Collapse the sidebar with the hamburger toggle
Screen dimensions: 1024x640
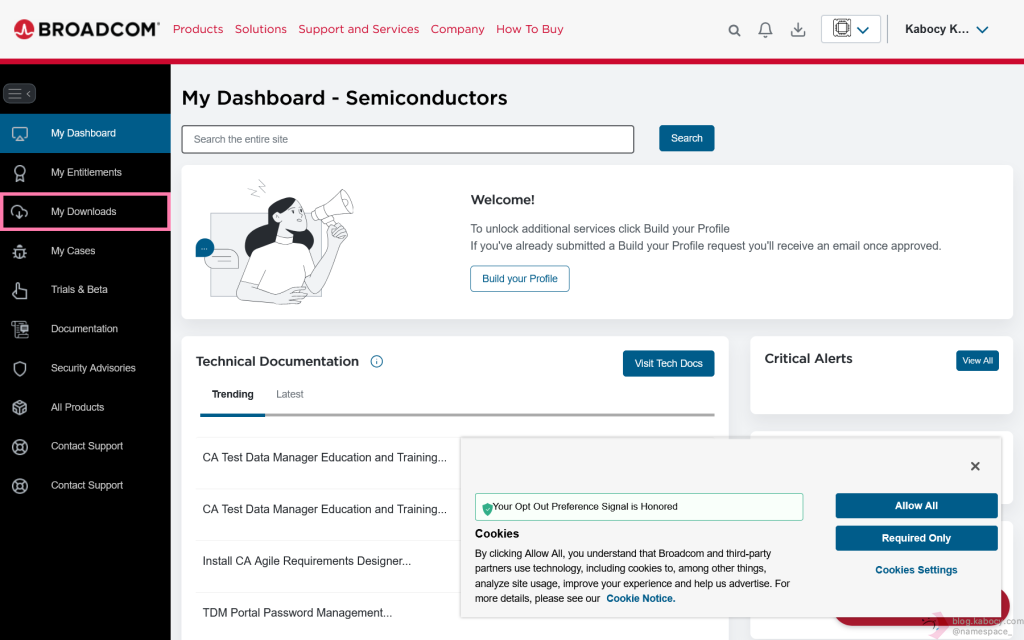[x=19, y=94]
